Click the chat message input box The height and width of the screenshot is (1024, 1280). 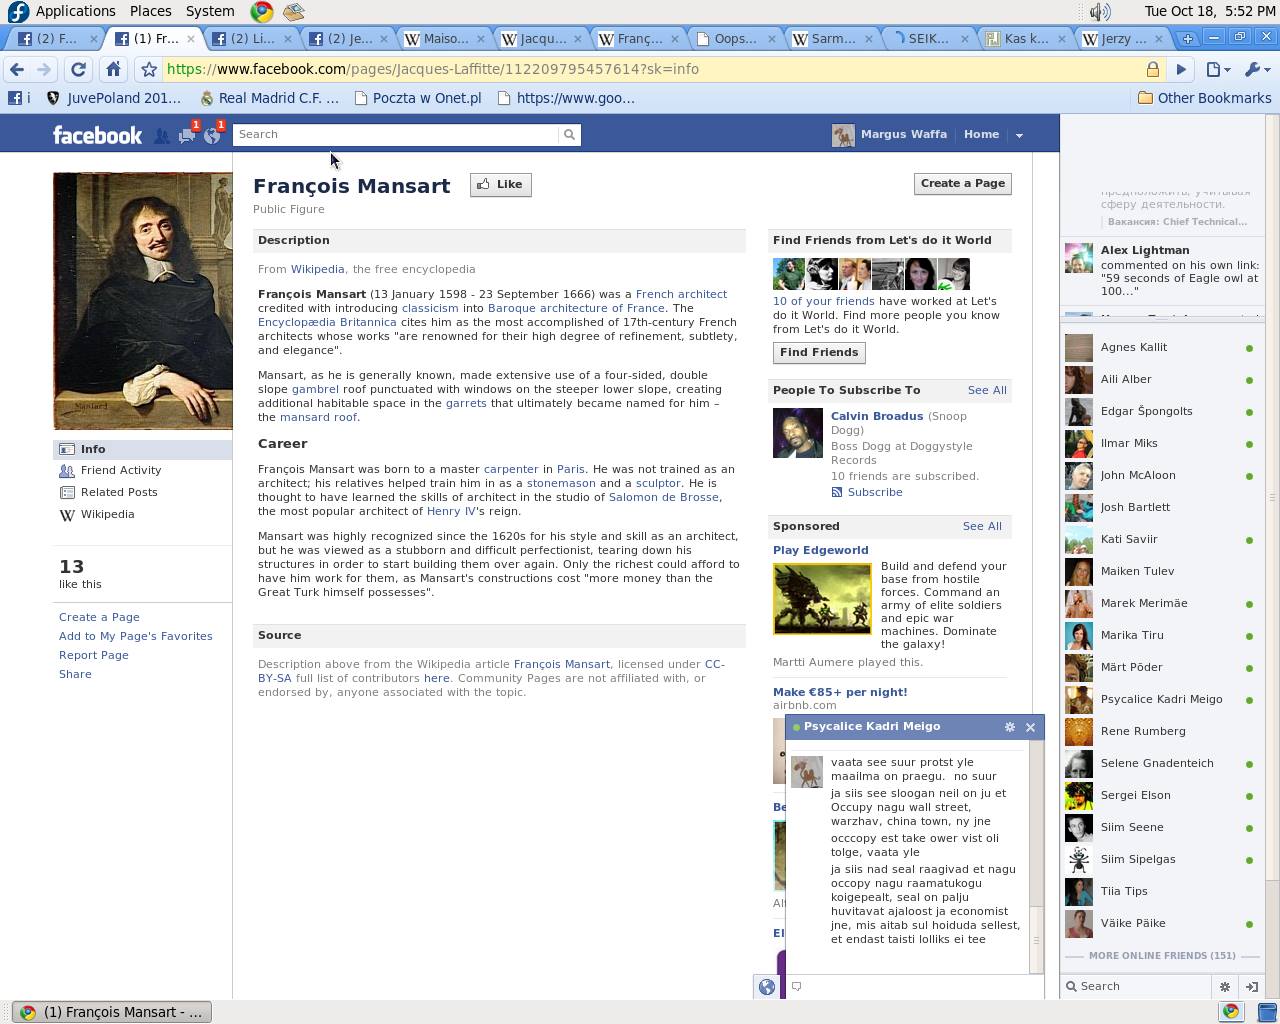pyautogui.click(x=915, y=986)
